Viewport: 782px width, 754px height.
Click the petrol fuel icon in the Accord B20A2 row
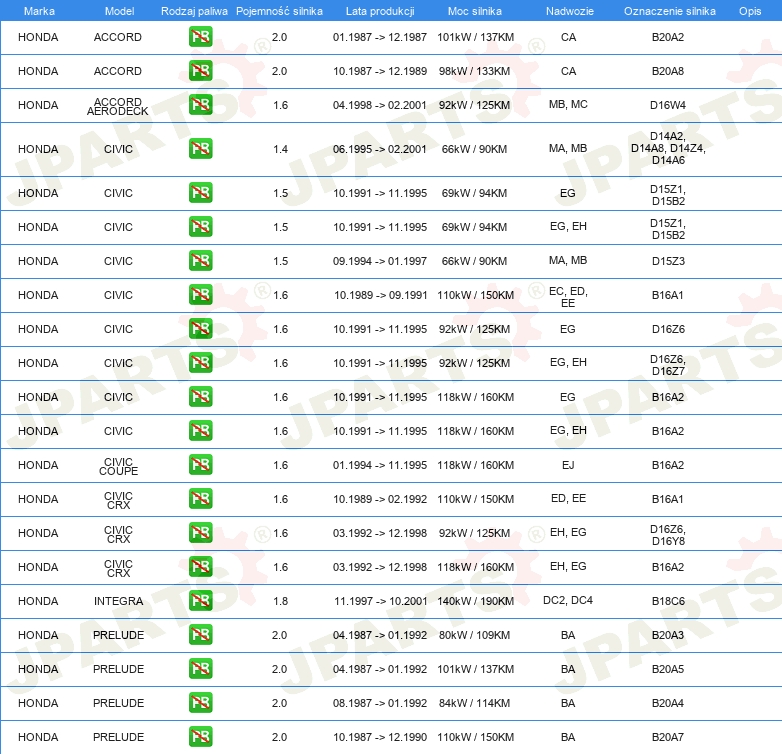pyautogui.click(x=200, y=36)
